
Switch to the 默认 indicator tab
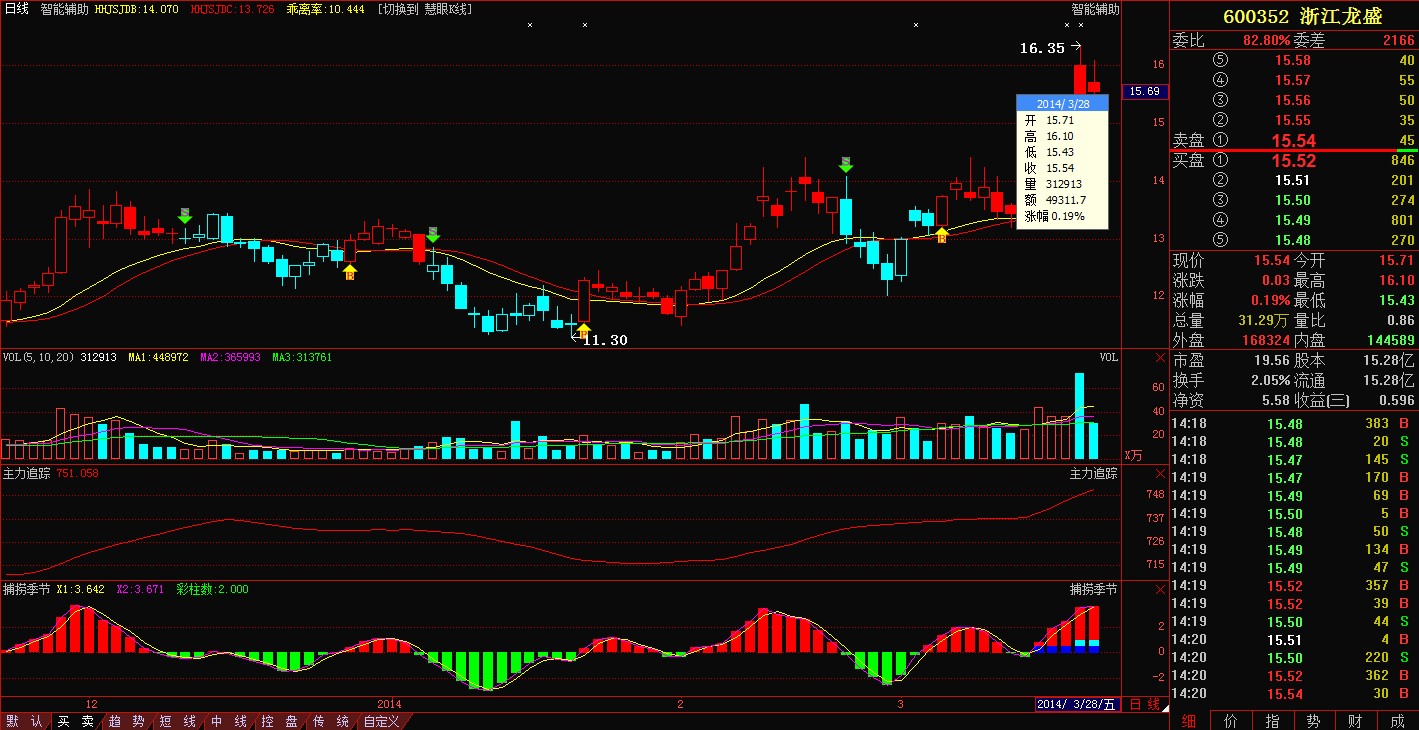(24, 721)
